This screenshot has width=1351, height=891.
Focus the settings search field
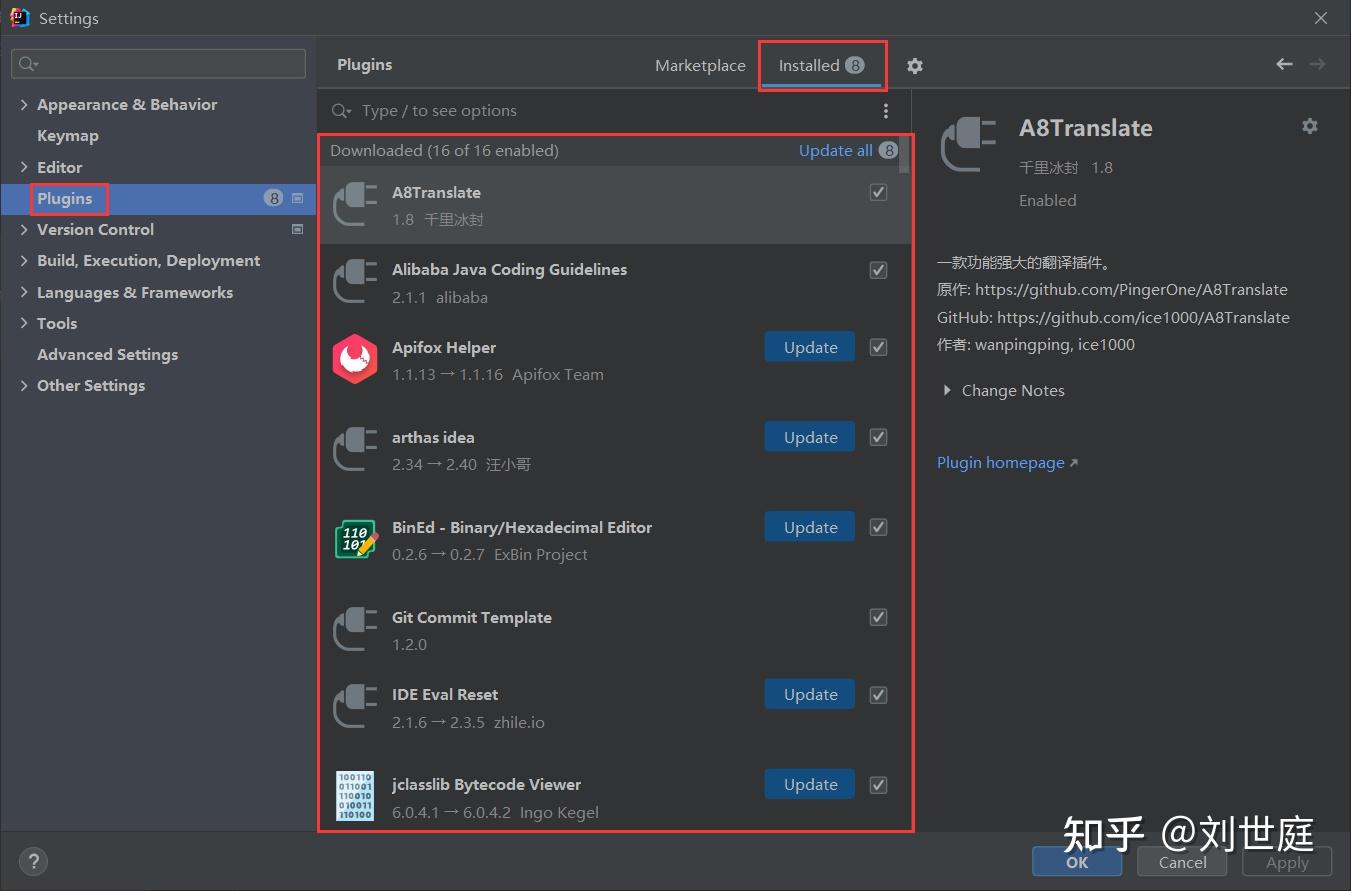click(x=159, y=64)
